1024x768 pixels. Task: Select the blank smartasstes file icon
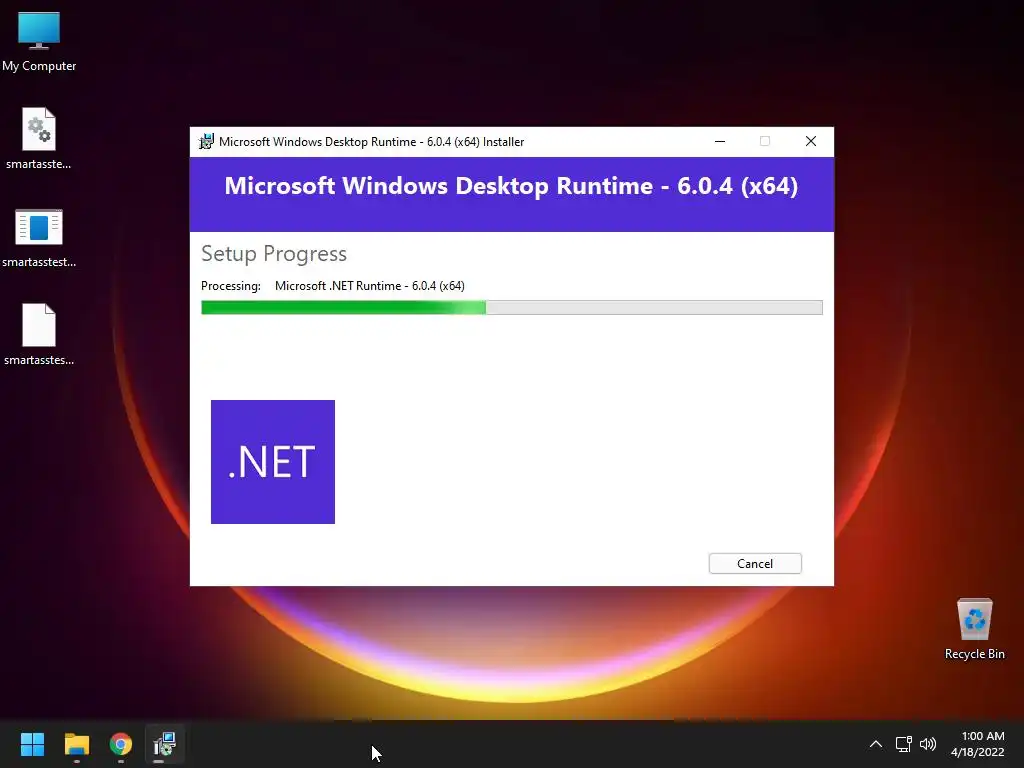pyautogui.click(x=39, y=334)
